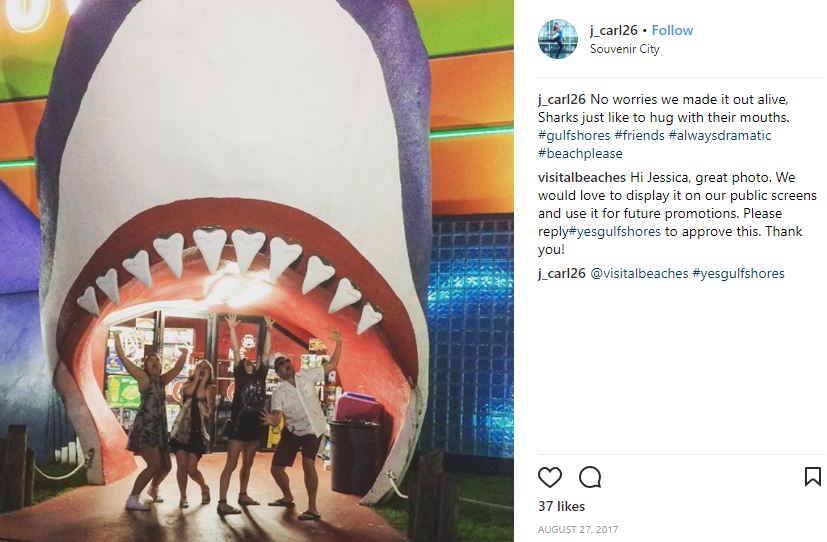Open the @visitalbeaches mention in the reply
The image size is (827, 542).
pyautogui.click(x=639, y=273)
